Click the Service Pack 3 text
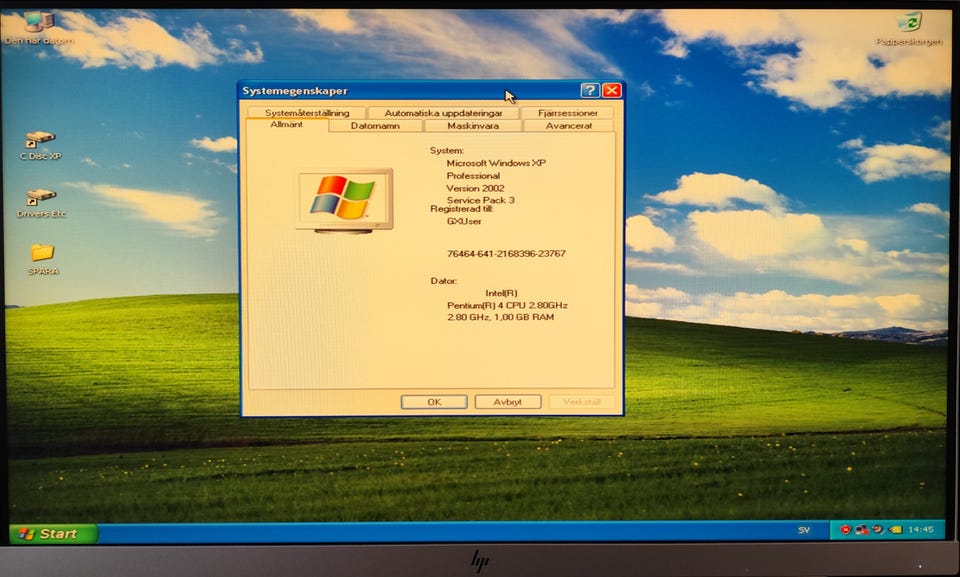The height and width of the screenshot is (577, 960). 481,200
